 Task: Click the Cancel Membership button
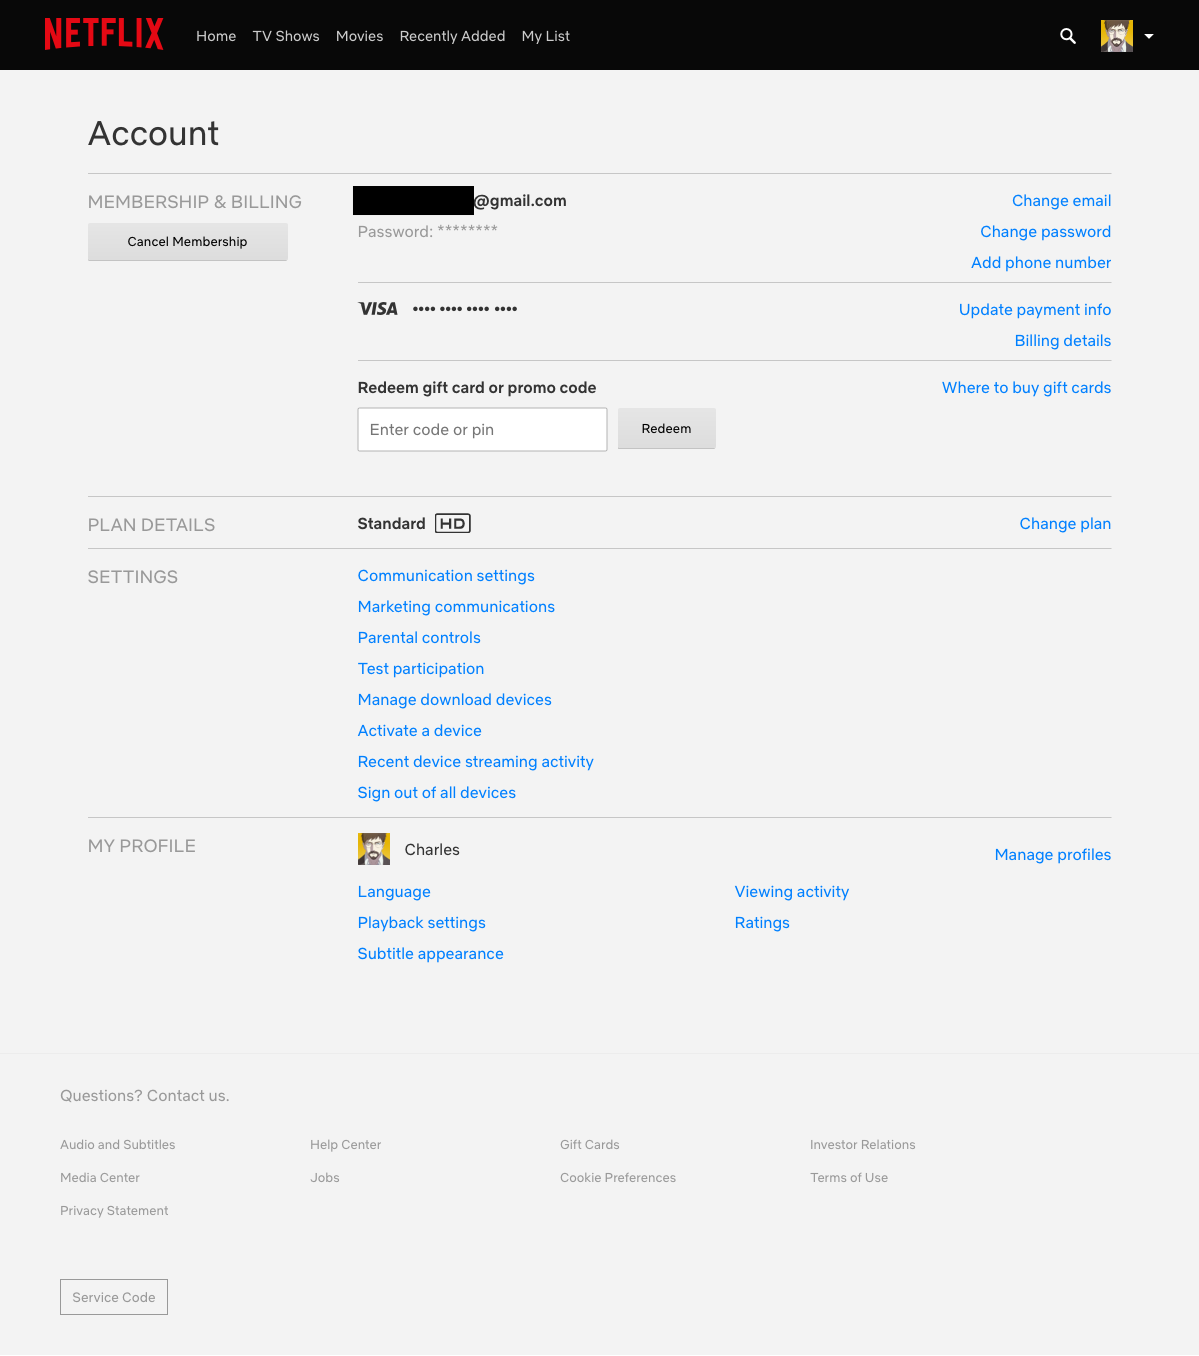pyautogui.click(x=188, y=242)
